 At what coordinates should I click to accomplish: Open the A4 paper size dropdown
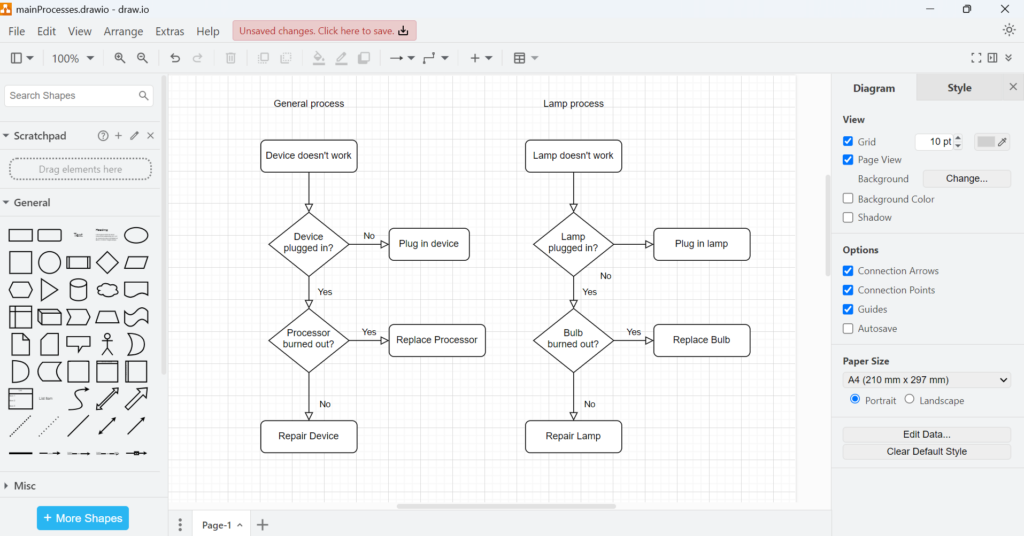coord(927,380)
